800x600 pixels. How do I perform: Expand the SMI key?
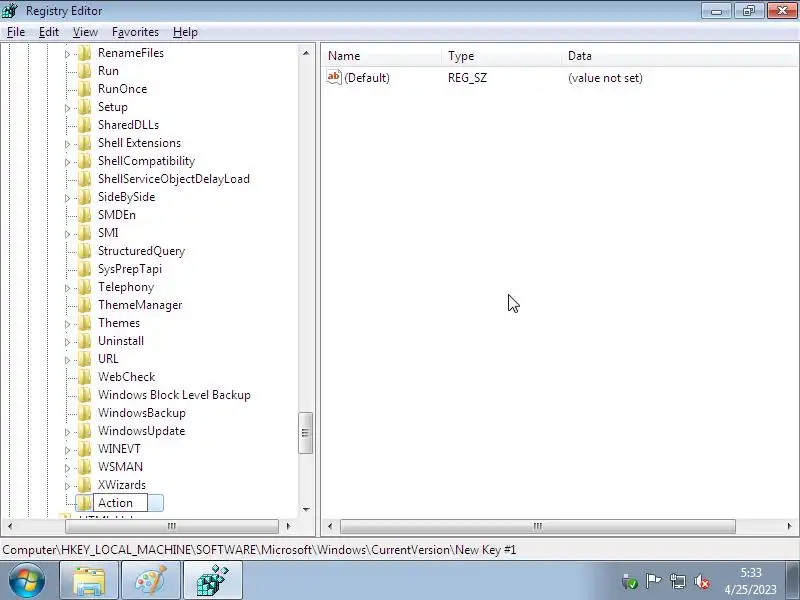coord(67,234)
